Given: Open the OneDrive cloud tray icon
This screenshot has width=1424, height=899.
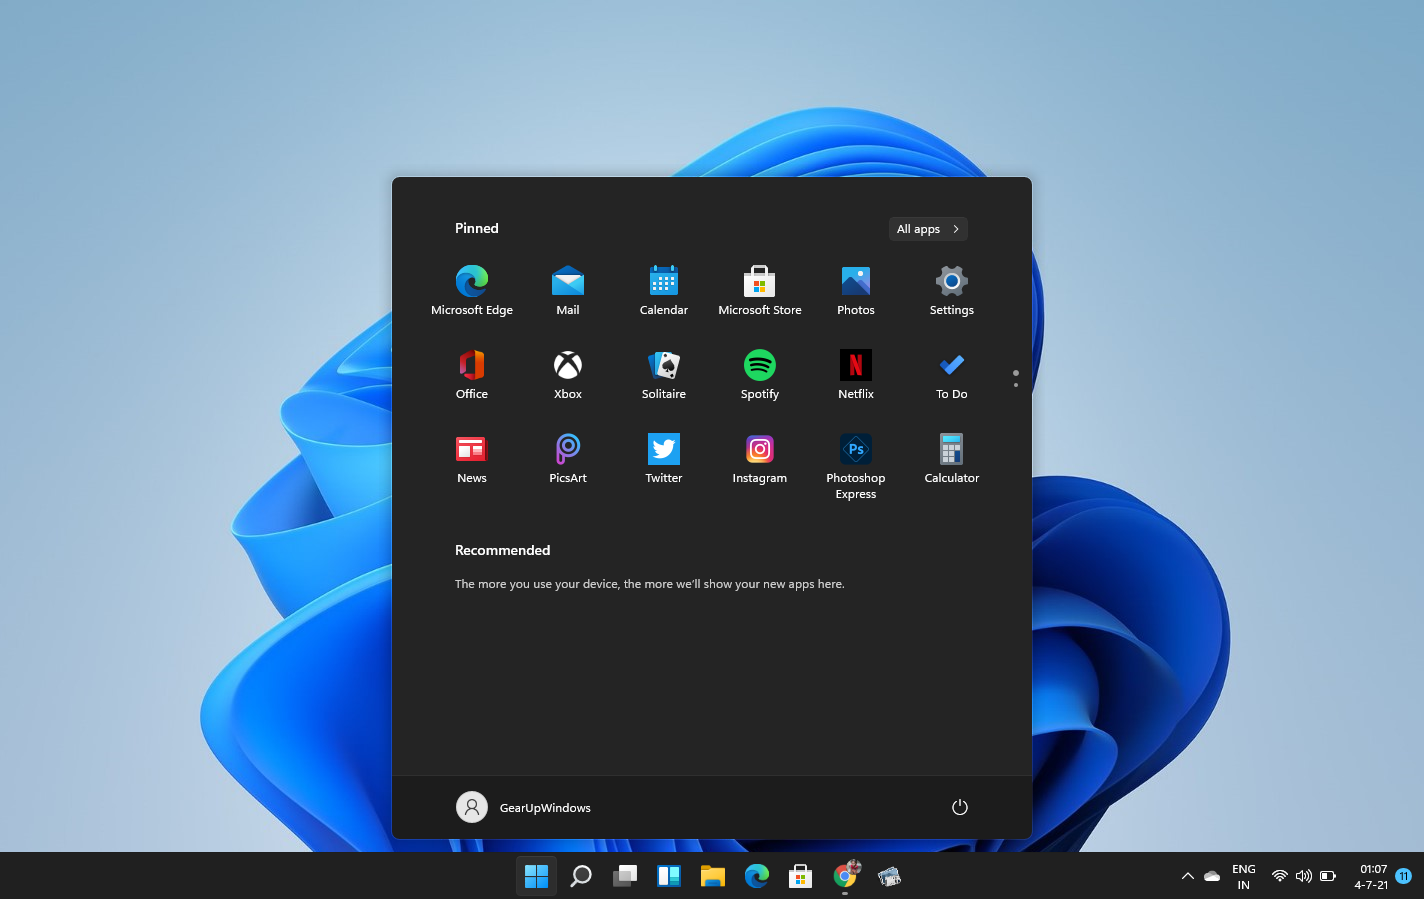Looking at the screenshot, I should click(1212, 876).
